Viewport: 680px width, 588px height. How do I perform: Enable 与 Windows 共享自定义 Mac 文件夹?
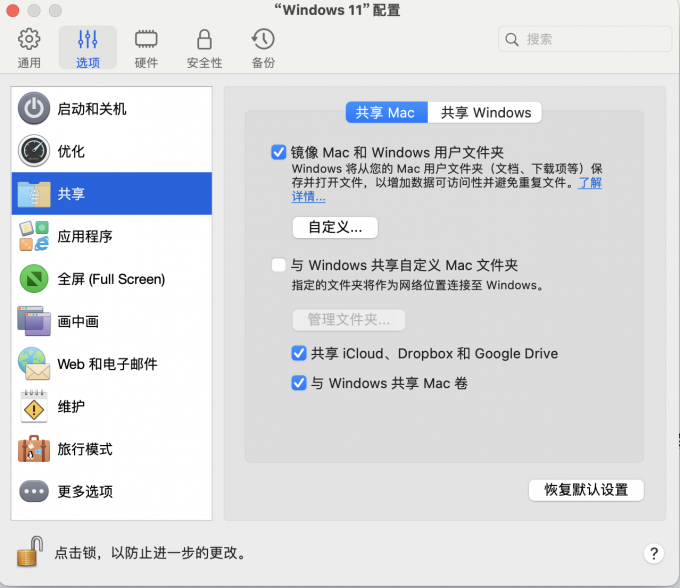coord(279,265)
